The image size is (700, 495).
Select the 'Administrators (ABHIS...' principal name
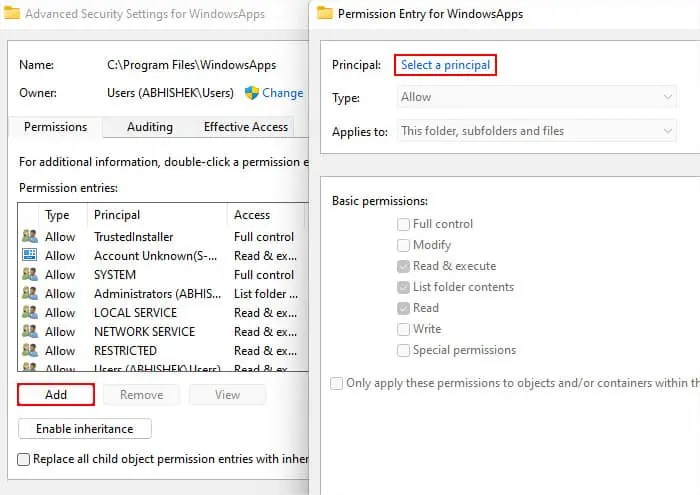[157, 294]
